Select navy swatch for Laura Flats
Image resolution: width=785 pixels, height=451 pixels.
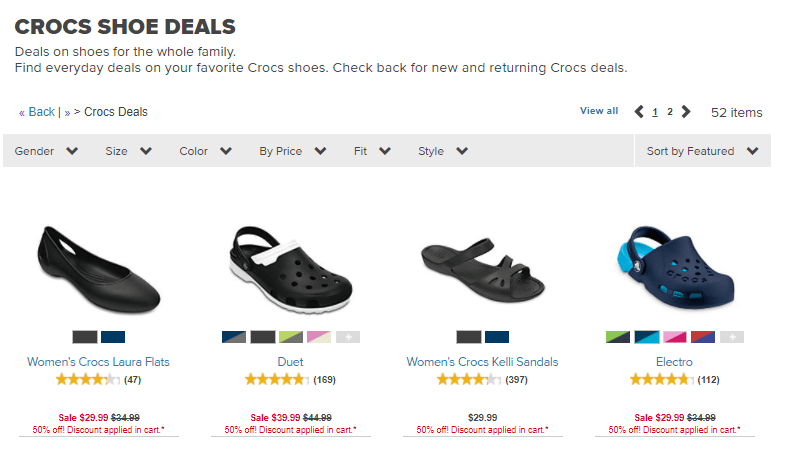coord(113,337)
